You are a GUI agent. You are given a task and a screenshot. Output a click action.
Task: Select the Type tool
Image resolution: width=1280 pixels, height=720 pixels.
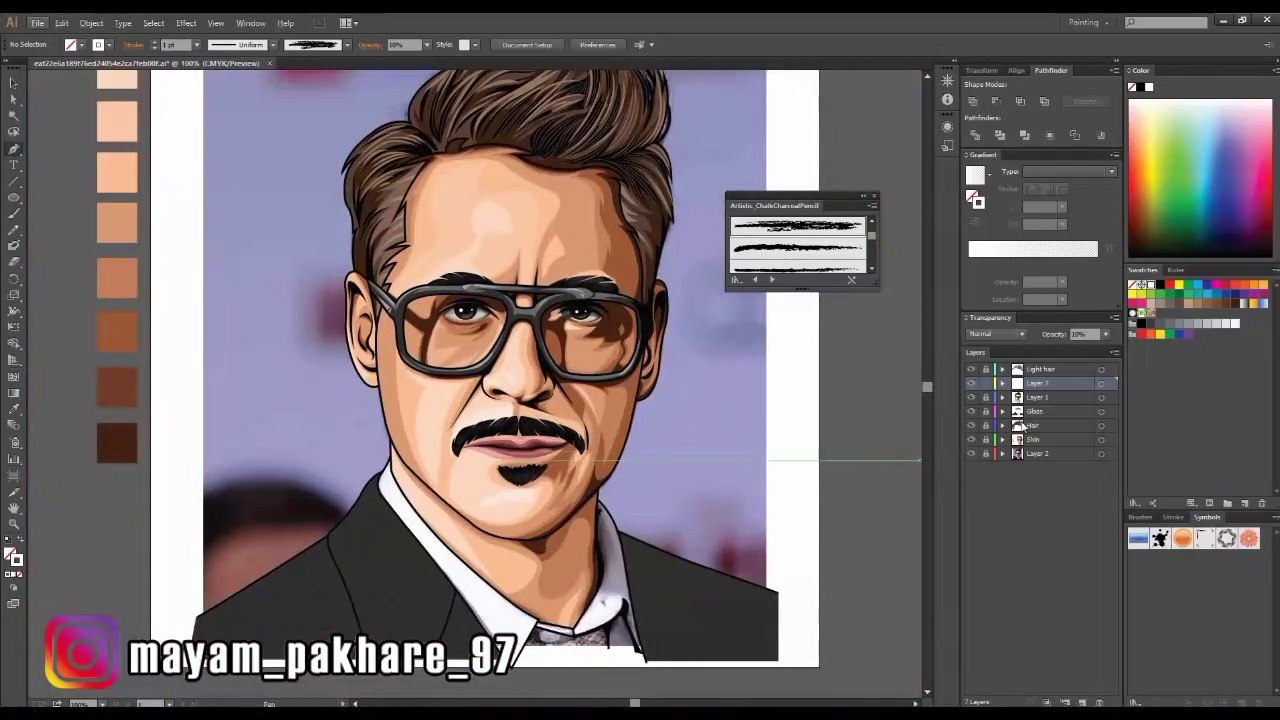pos(14,165)
